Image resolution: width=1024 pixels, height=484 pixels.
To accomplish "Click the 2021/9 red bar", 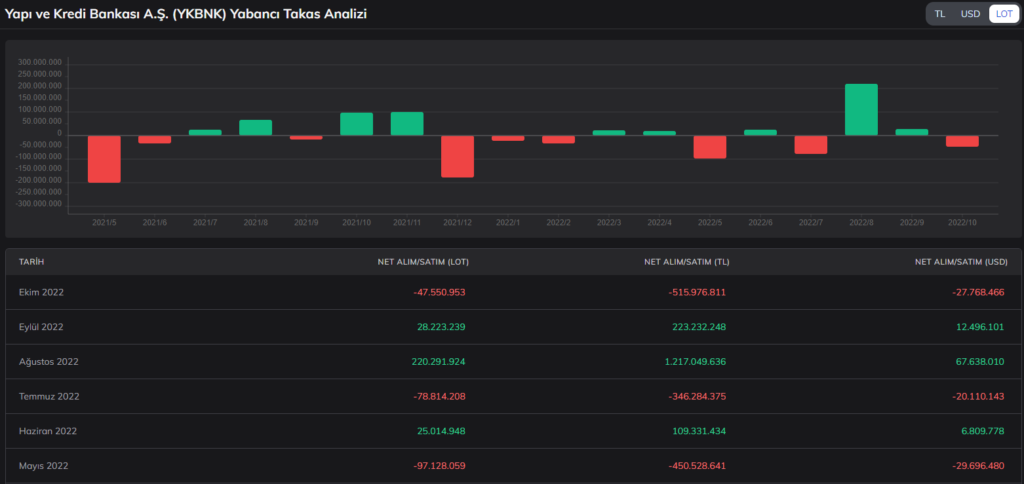I will (x=306, y=137).
